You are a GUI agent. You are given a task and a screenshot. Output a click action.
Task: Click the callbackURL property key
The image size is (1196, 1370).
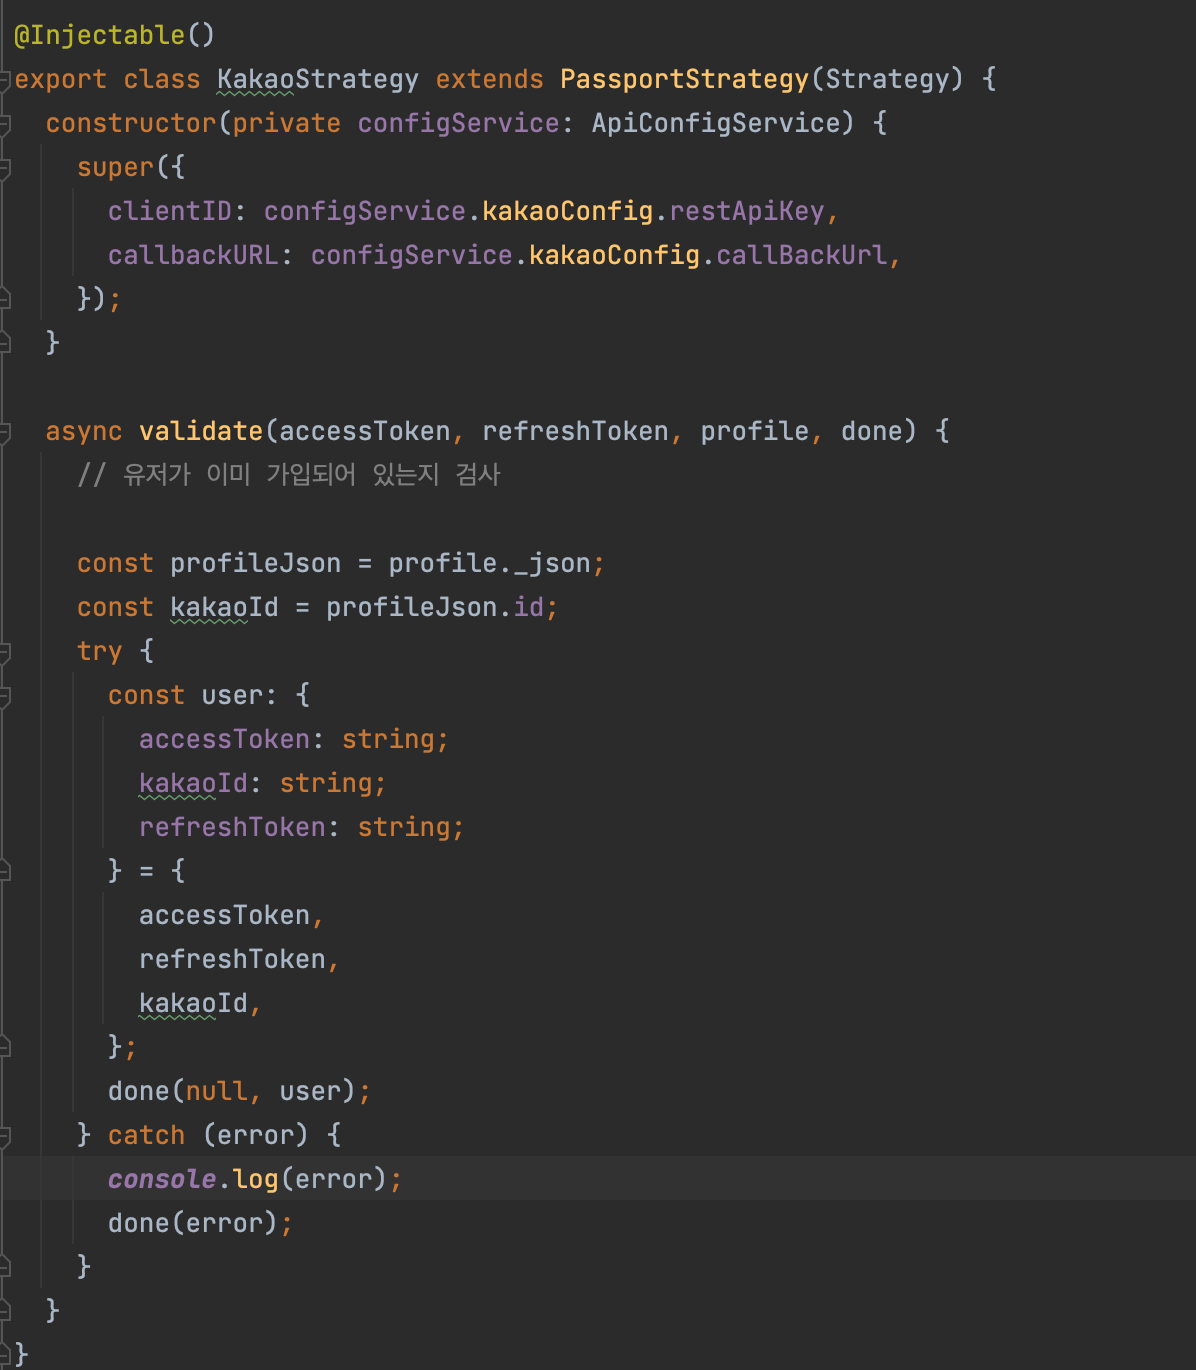(193, 255)
